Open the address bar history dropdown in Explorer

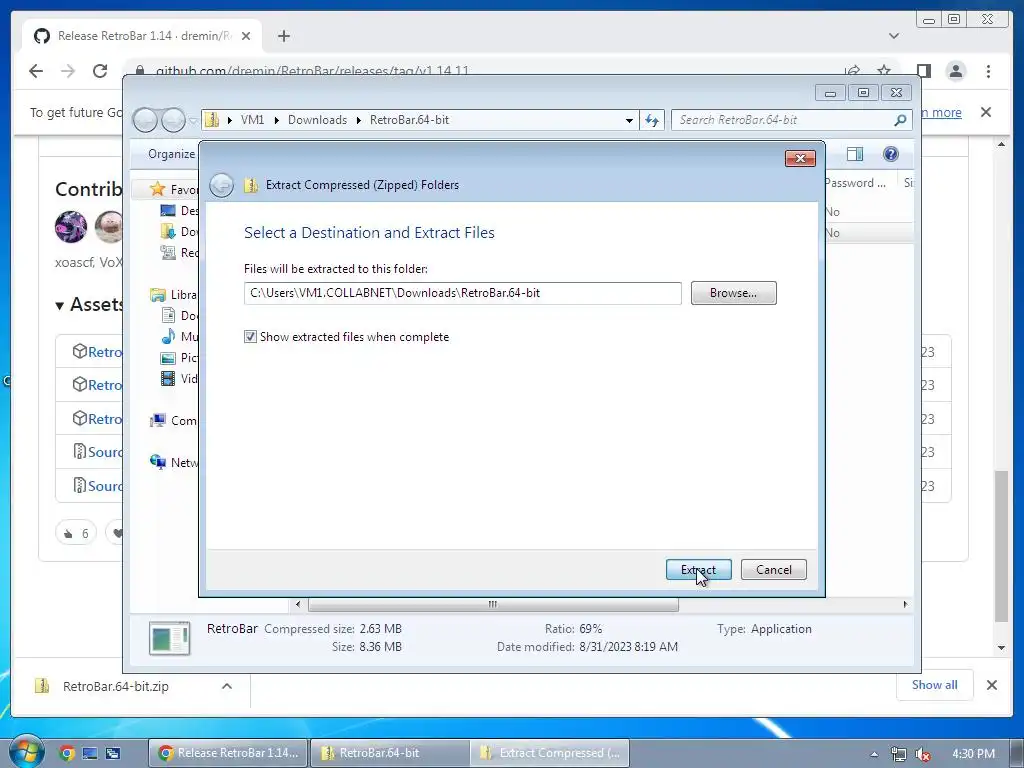[x=629, y=120]
